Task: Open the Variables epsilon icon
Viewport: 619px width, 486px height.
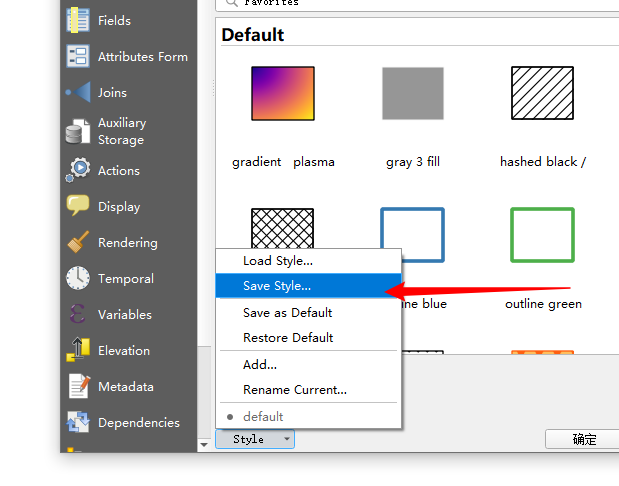Action: pos(77,314)
